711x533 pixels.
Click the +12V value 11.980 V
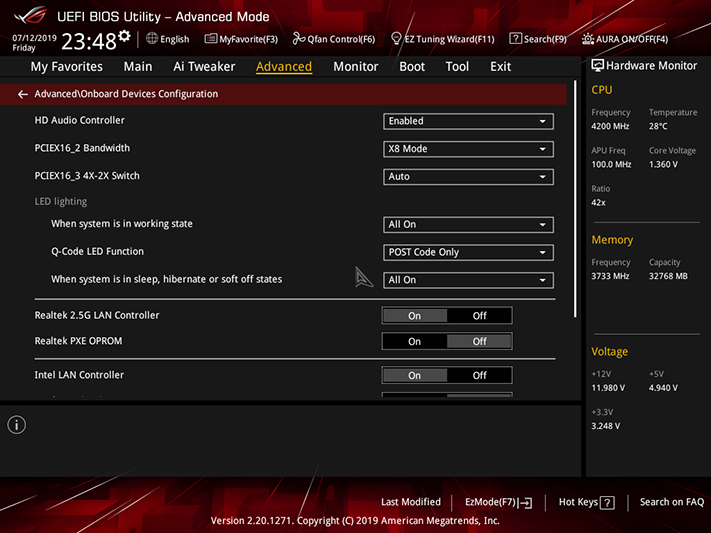608,388
